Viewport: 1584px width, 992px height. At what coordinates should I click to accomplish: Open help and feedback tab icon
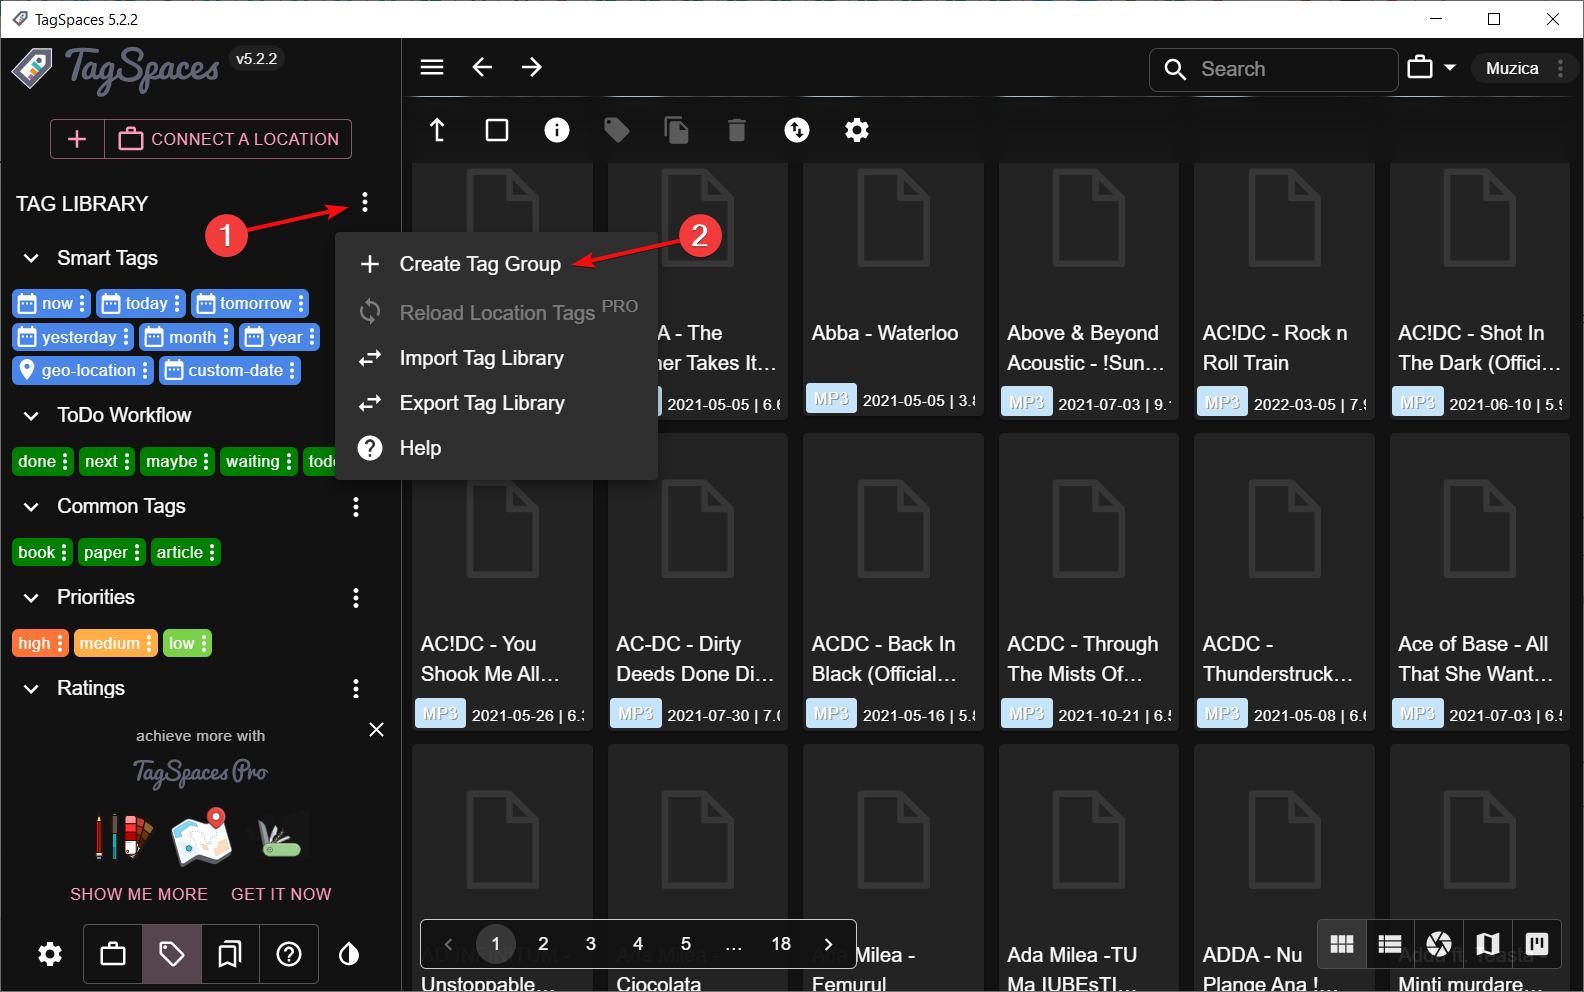[289, 954]
